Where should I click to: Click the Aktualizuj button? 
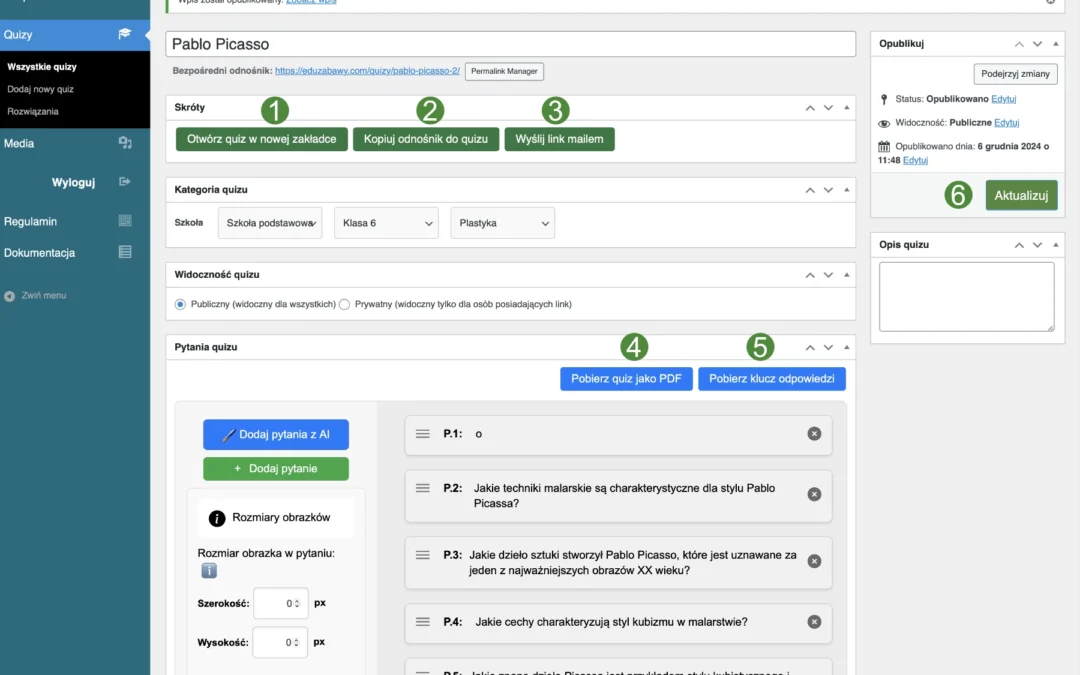click(1020, 195)
